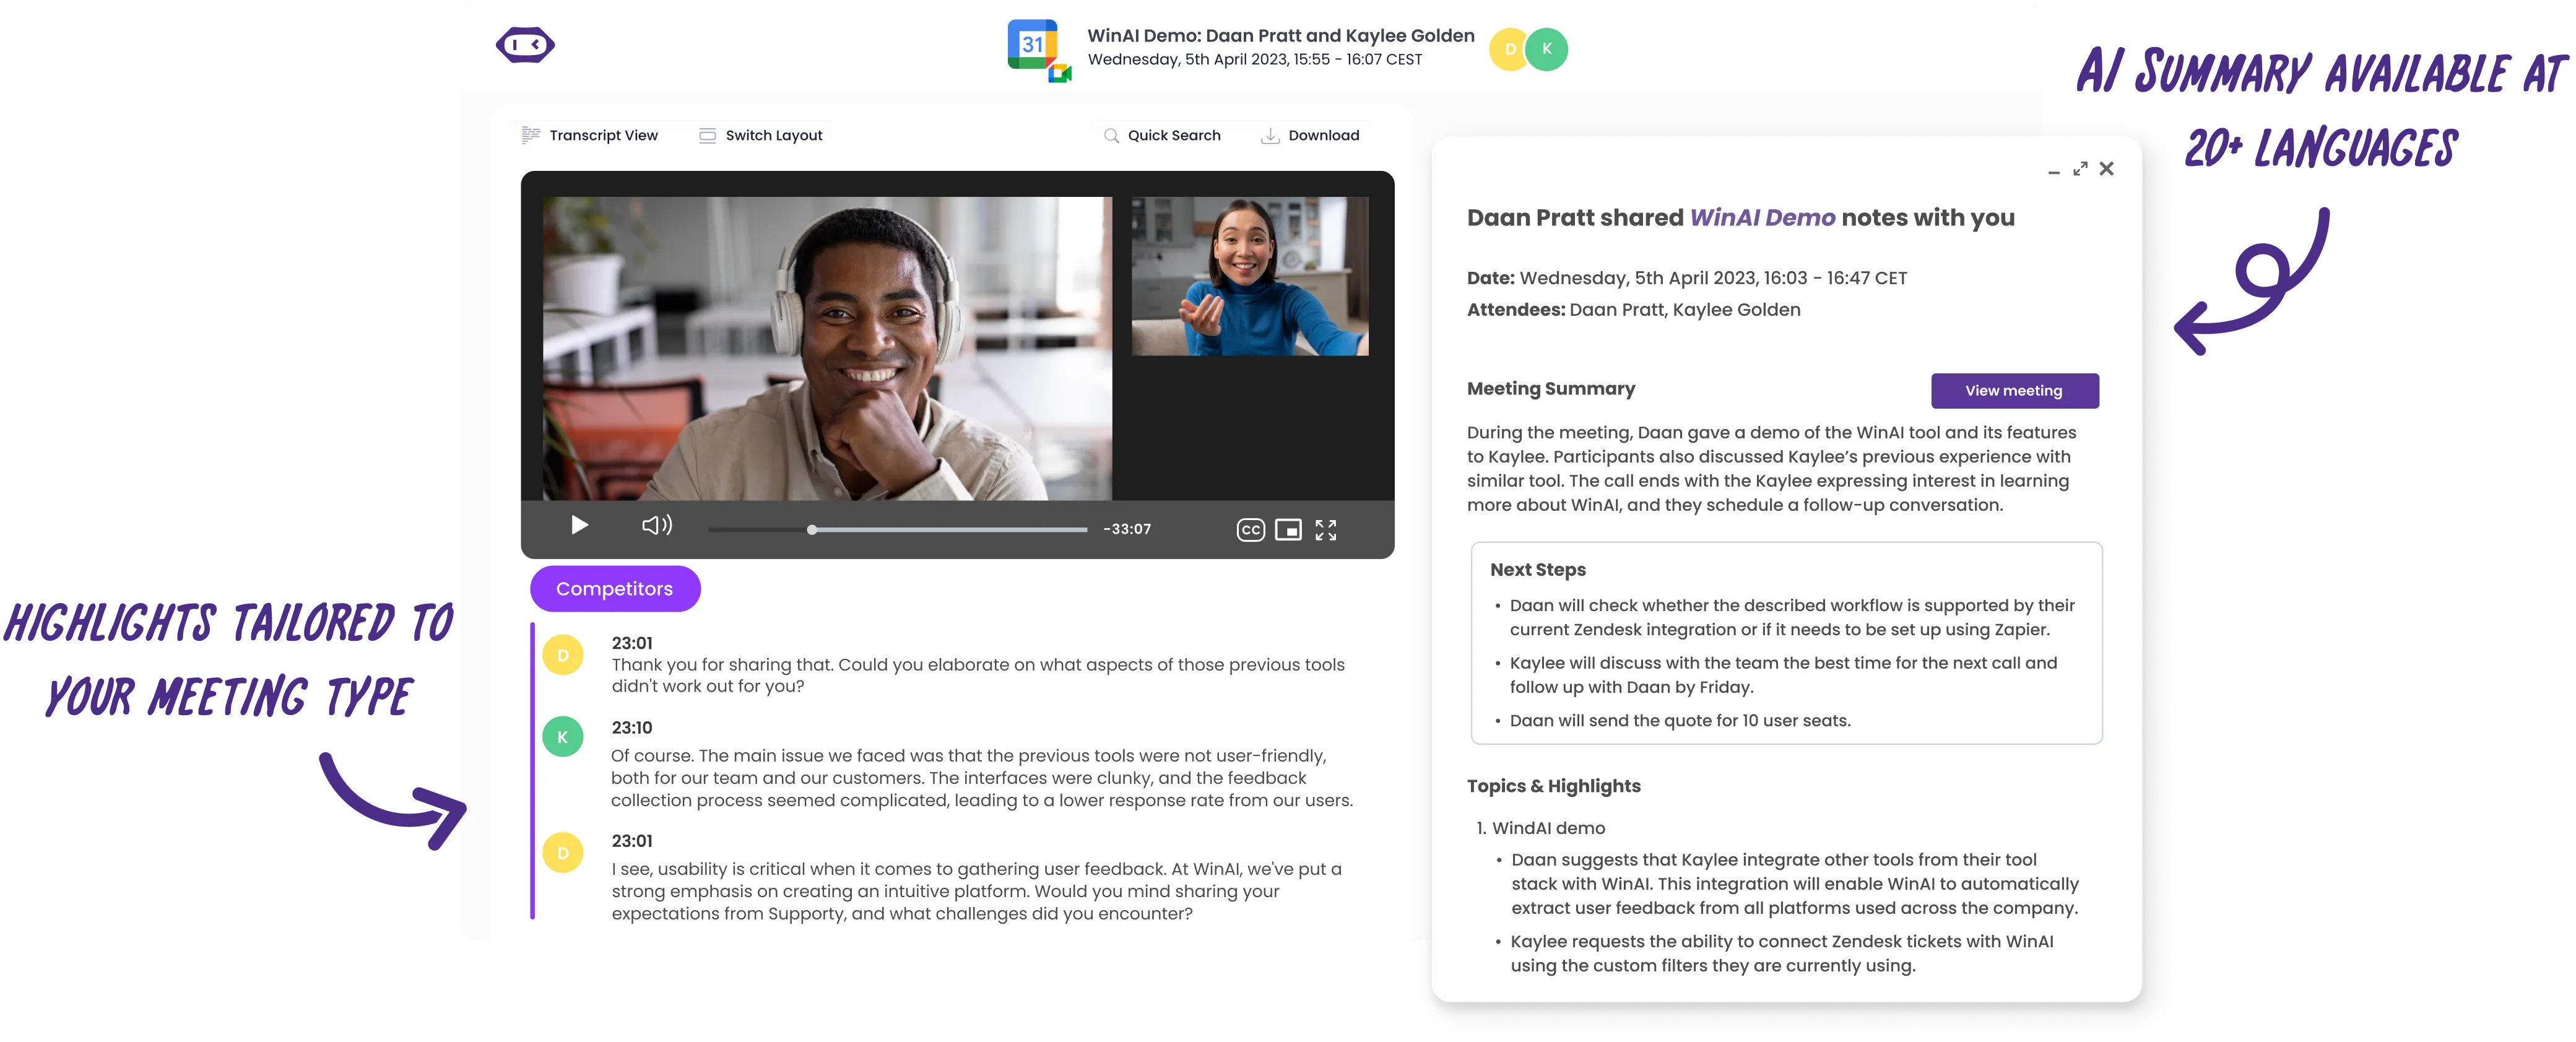The image size is (2576, 1042).
Task: Click the remaining time -33:07
Action: pyautogui.click(x=1127, y=529)
